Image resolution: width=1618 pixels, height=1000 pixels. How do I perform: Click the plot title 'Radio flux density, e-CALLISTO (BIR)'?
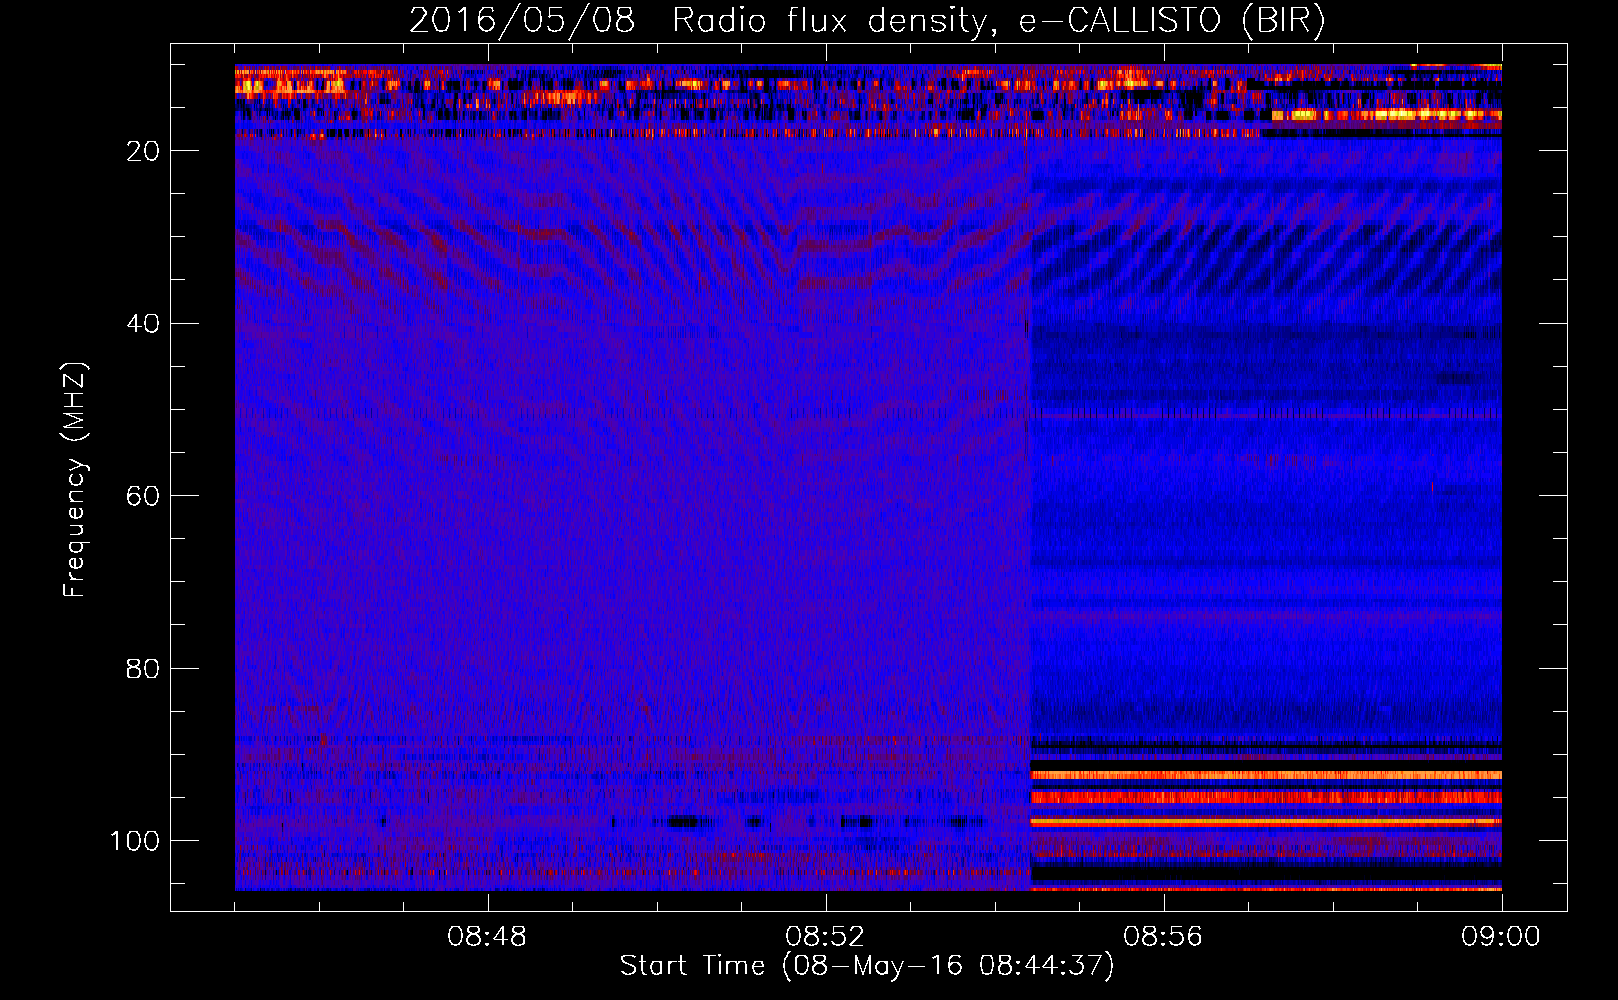click(998, 21)
